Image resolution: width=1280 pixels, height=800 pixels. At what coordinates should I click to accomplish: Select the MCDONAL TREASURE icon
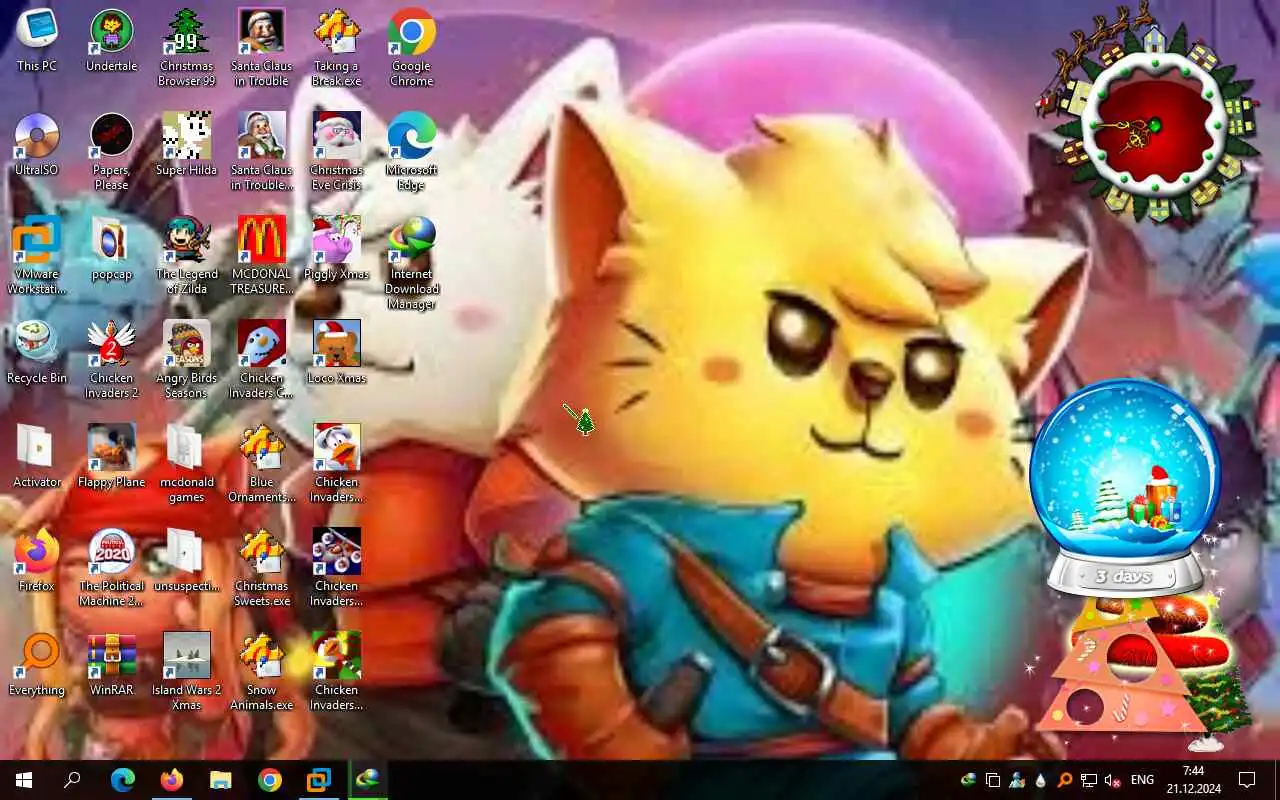262,255
